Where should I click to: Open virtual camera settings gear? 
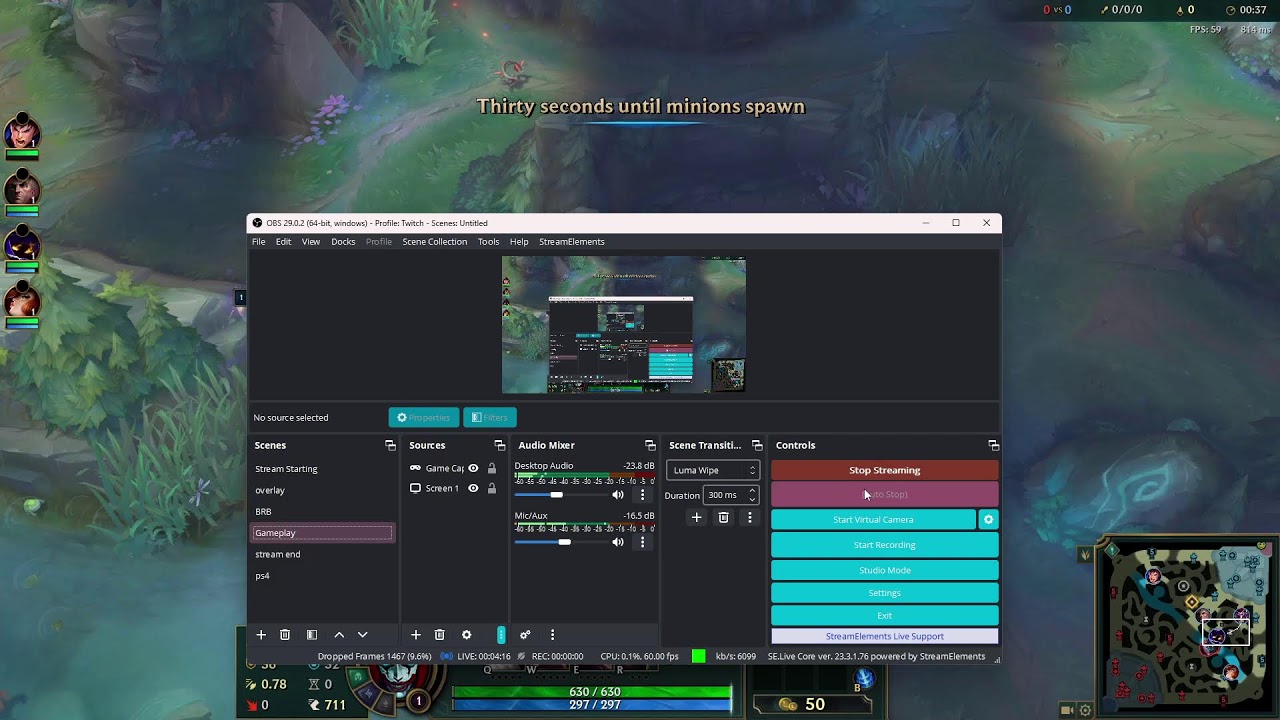pyautogui.click(x=988, y=520)
